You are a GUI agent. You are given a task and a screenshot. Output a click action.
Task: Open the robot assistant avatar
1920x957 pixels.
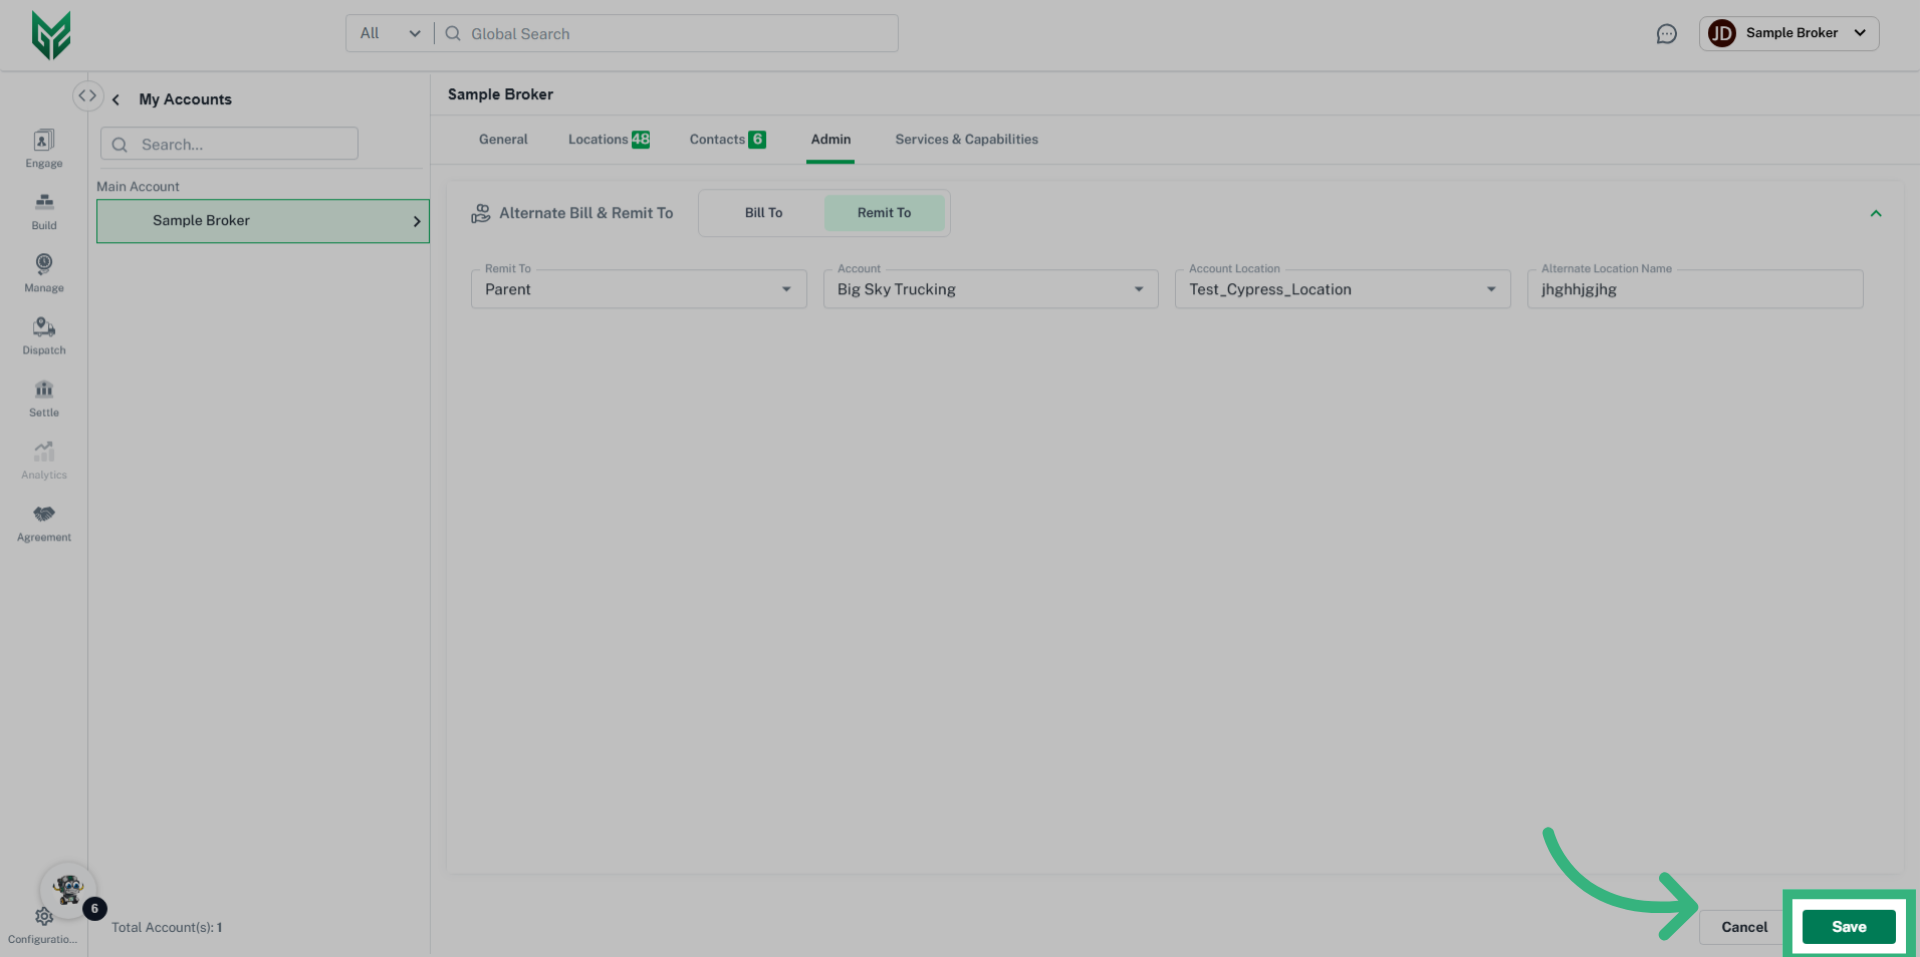point(68,889)
